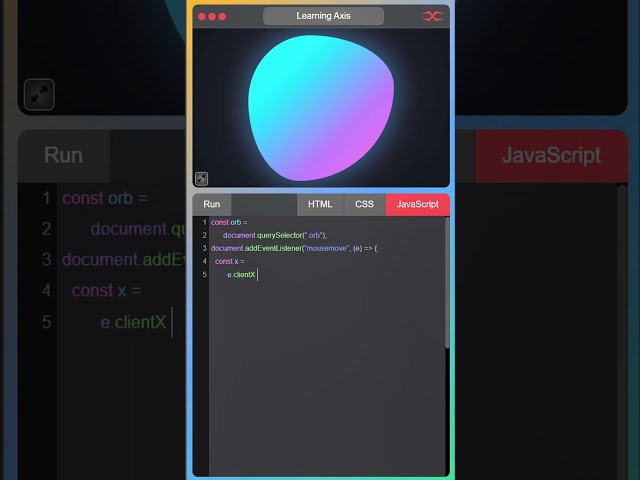Click large background text "e.clientX"
Image resolution: width=640 pixels, height=480 pixels.
[x=133, y=322]
